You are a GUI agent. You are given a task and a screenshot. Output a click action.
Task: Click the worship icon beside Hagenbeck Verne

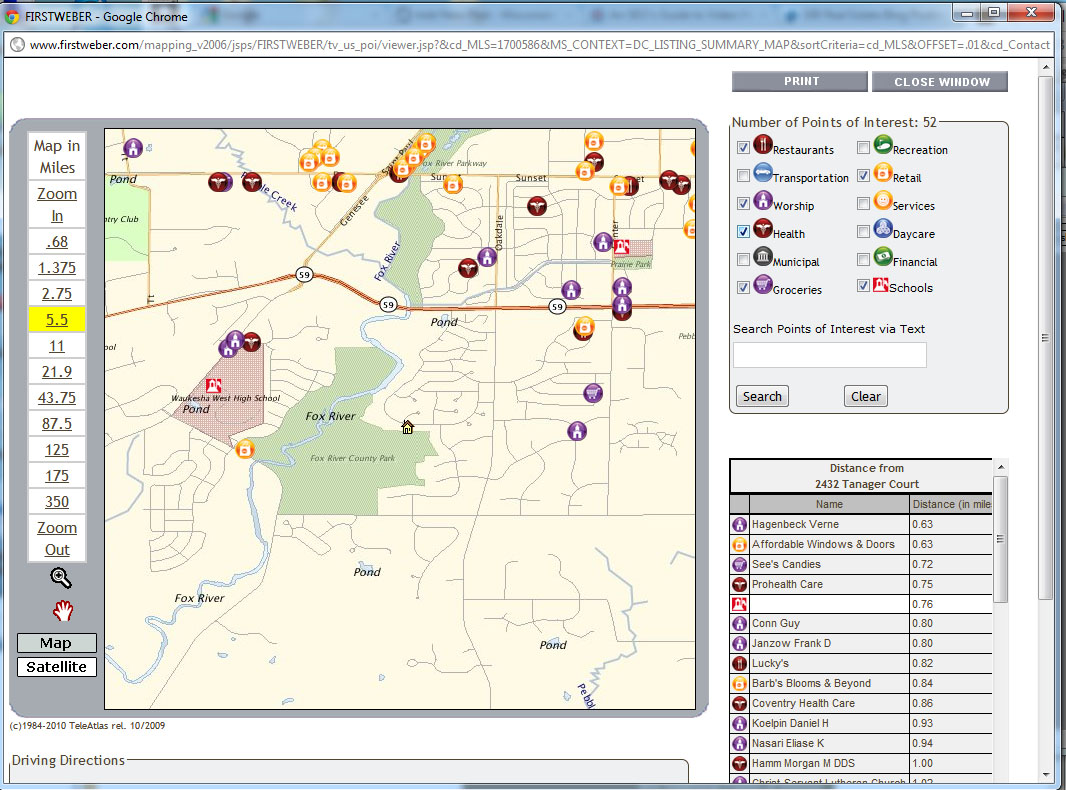coord(739,524)
